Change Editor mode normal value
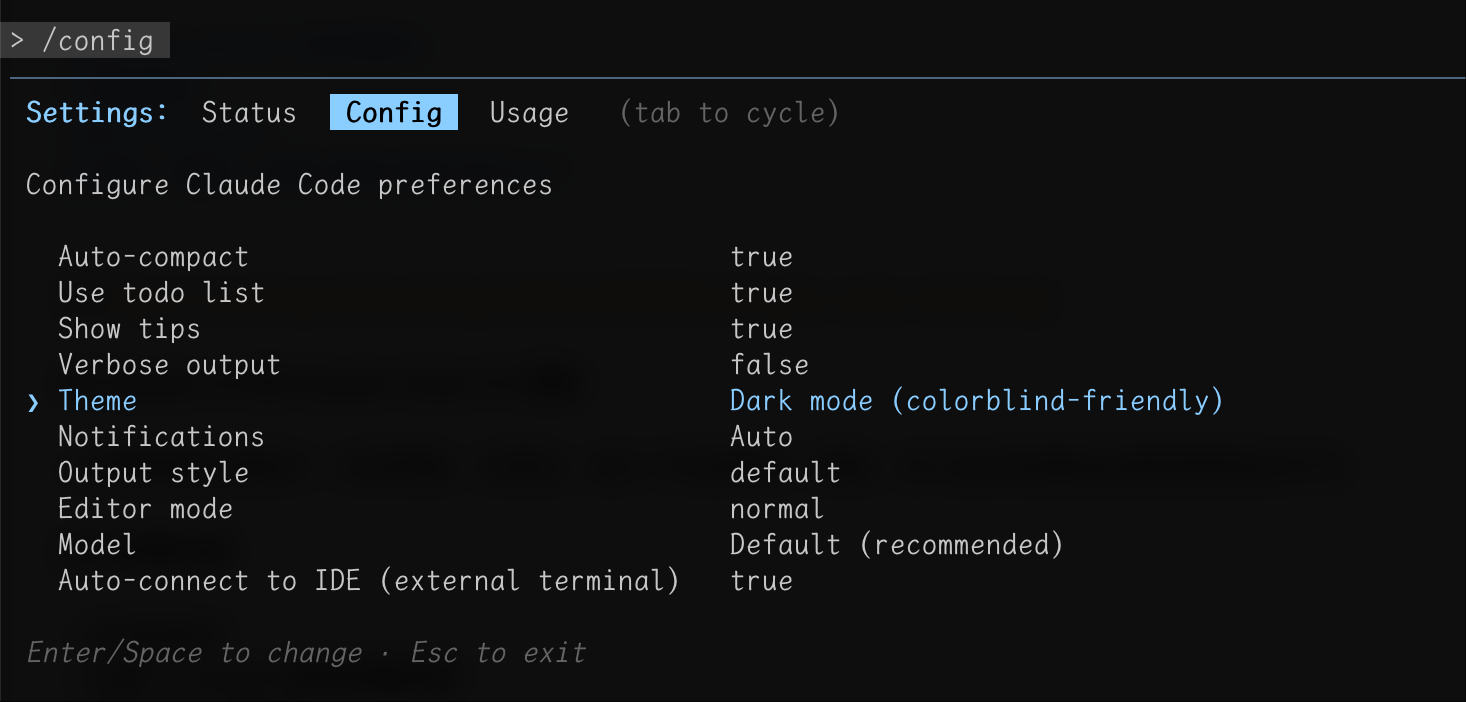Screen dimensions: 1466x702 pyautogui.click(x=777, y=509)
